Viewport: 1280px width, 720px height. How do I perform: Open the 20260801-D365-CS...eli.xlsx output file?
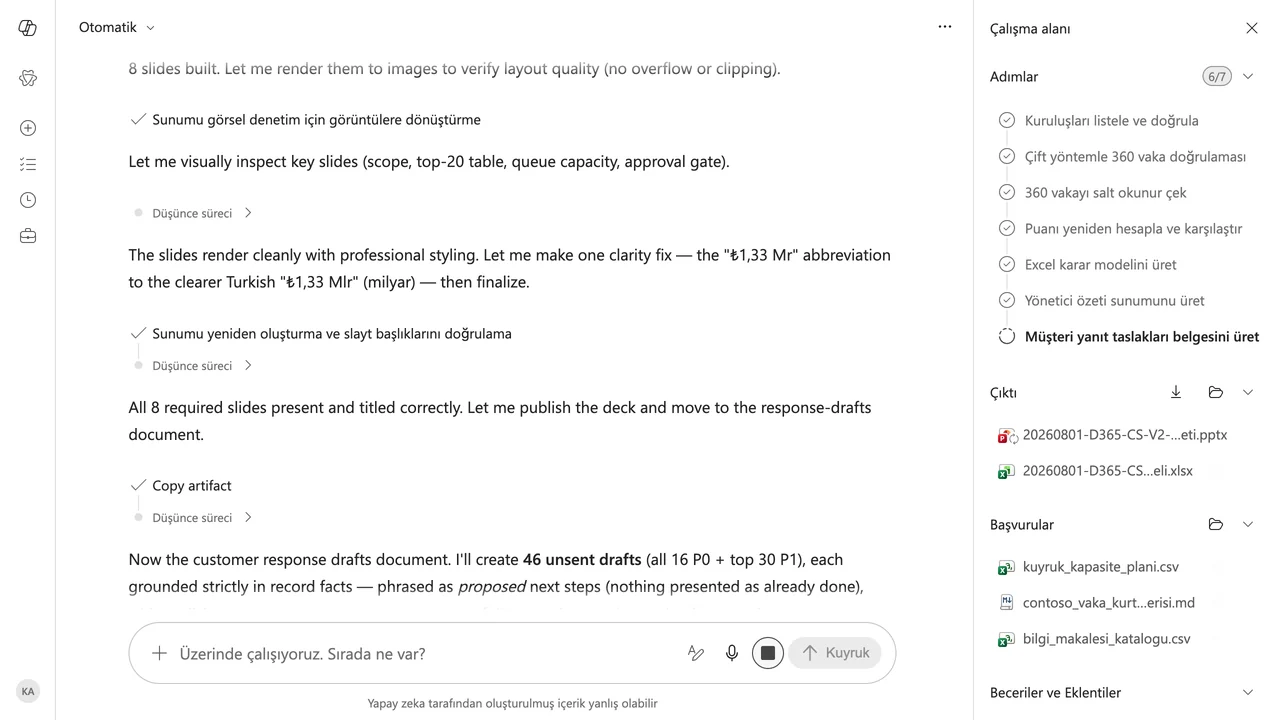[x=1097, y=471]
